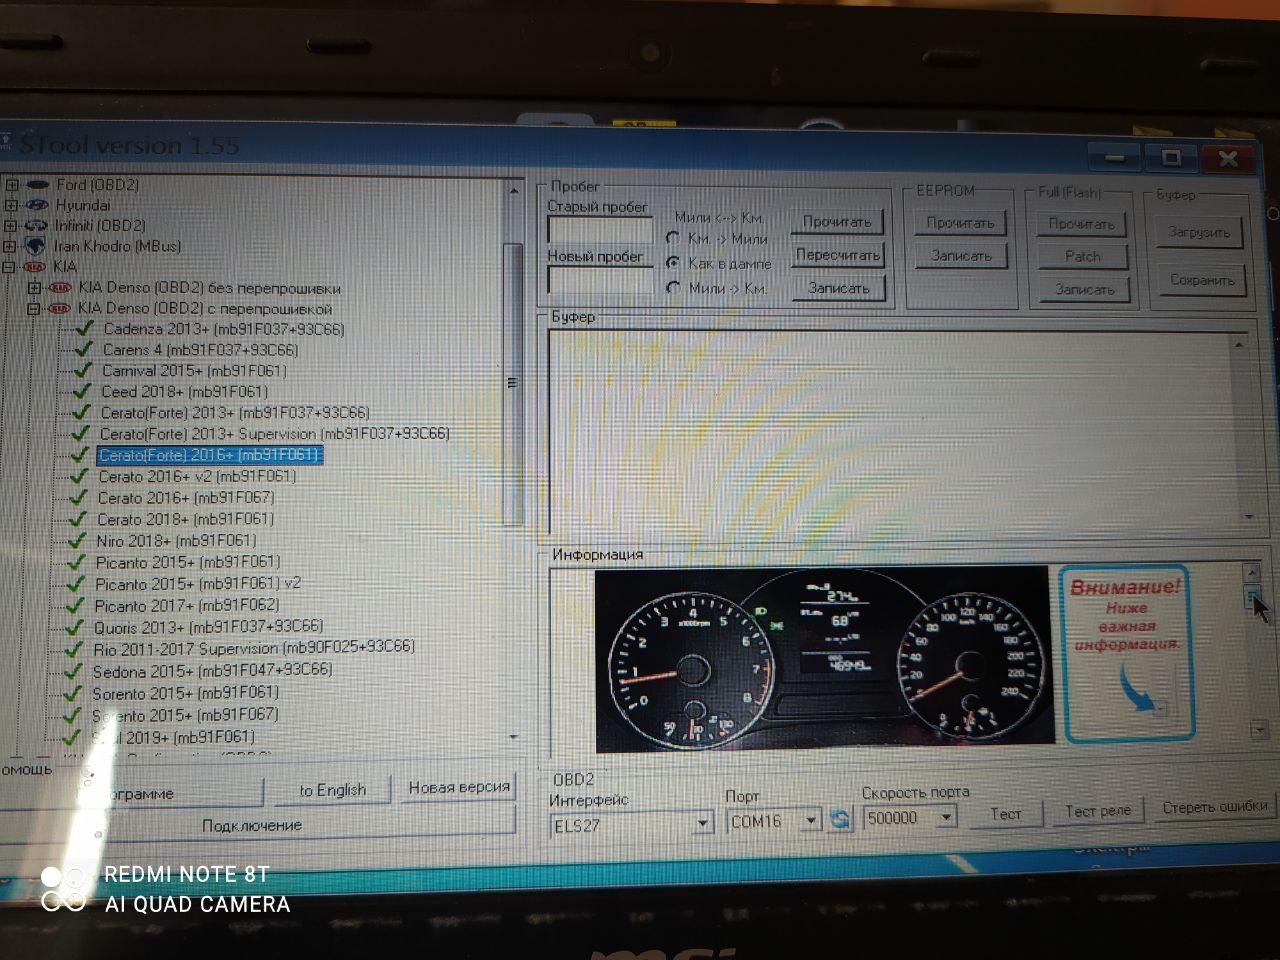Viewport: 1280px width, 960px height.
Task: Click the Старый пробег input field
Action: click(598, 230)
